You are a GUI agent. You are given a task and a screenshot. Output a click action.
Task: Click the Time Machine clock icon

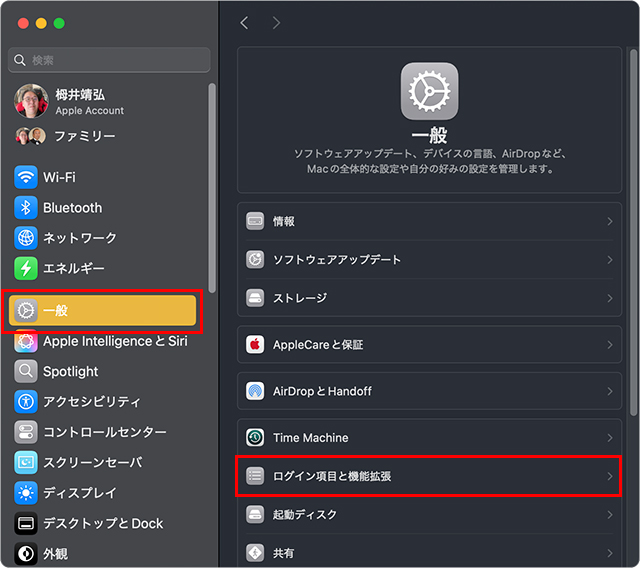click(x=255, y=437)
